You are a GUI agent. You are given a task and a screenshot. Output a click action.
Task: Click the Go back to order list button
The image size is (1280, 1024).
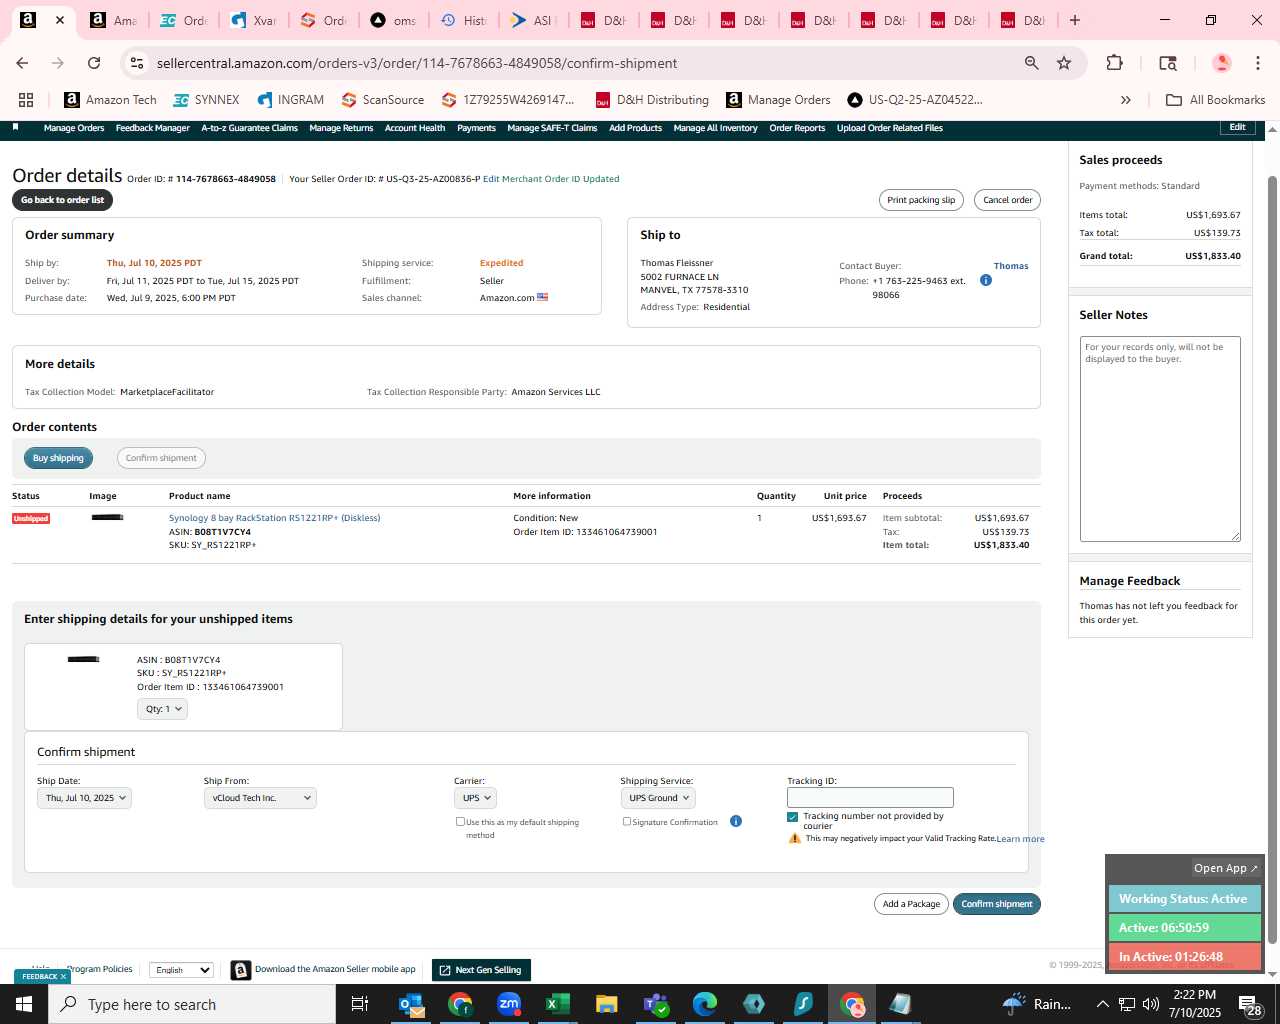(x=63, y=200)
